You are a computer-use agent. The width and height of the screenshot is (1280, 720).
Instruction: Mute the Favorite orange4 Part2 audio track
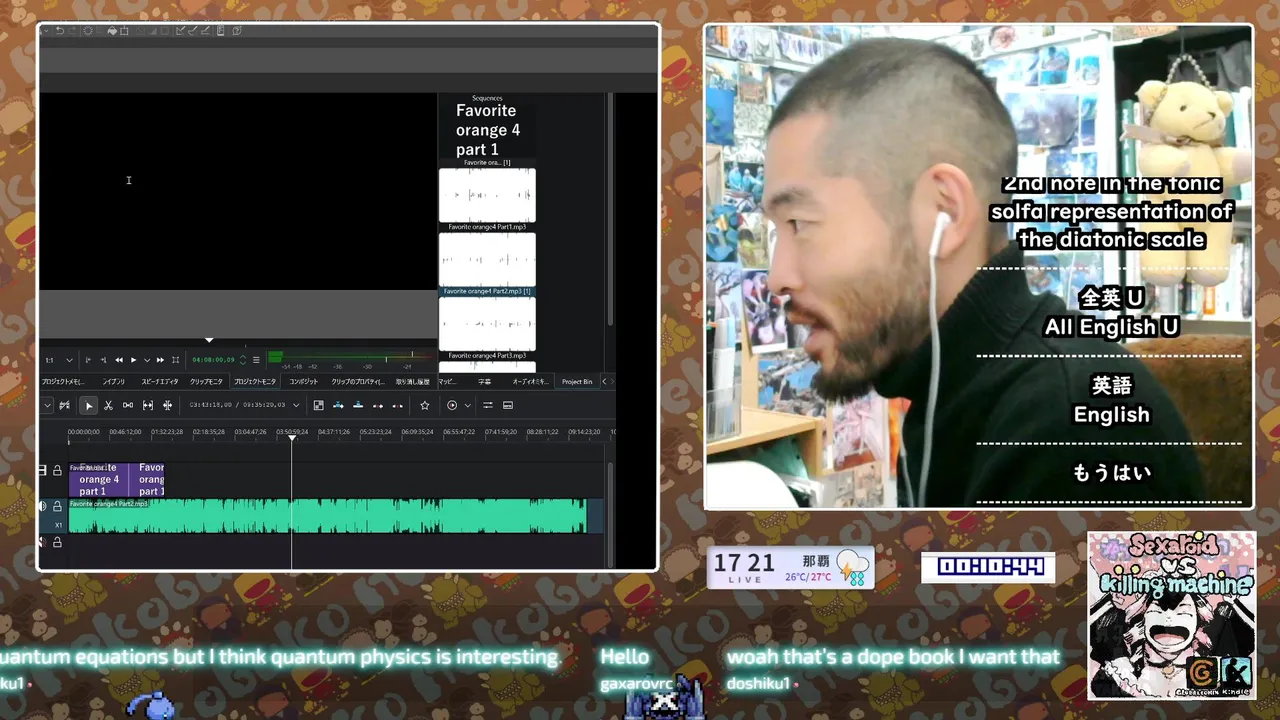point(43,507)
